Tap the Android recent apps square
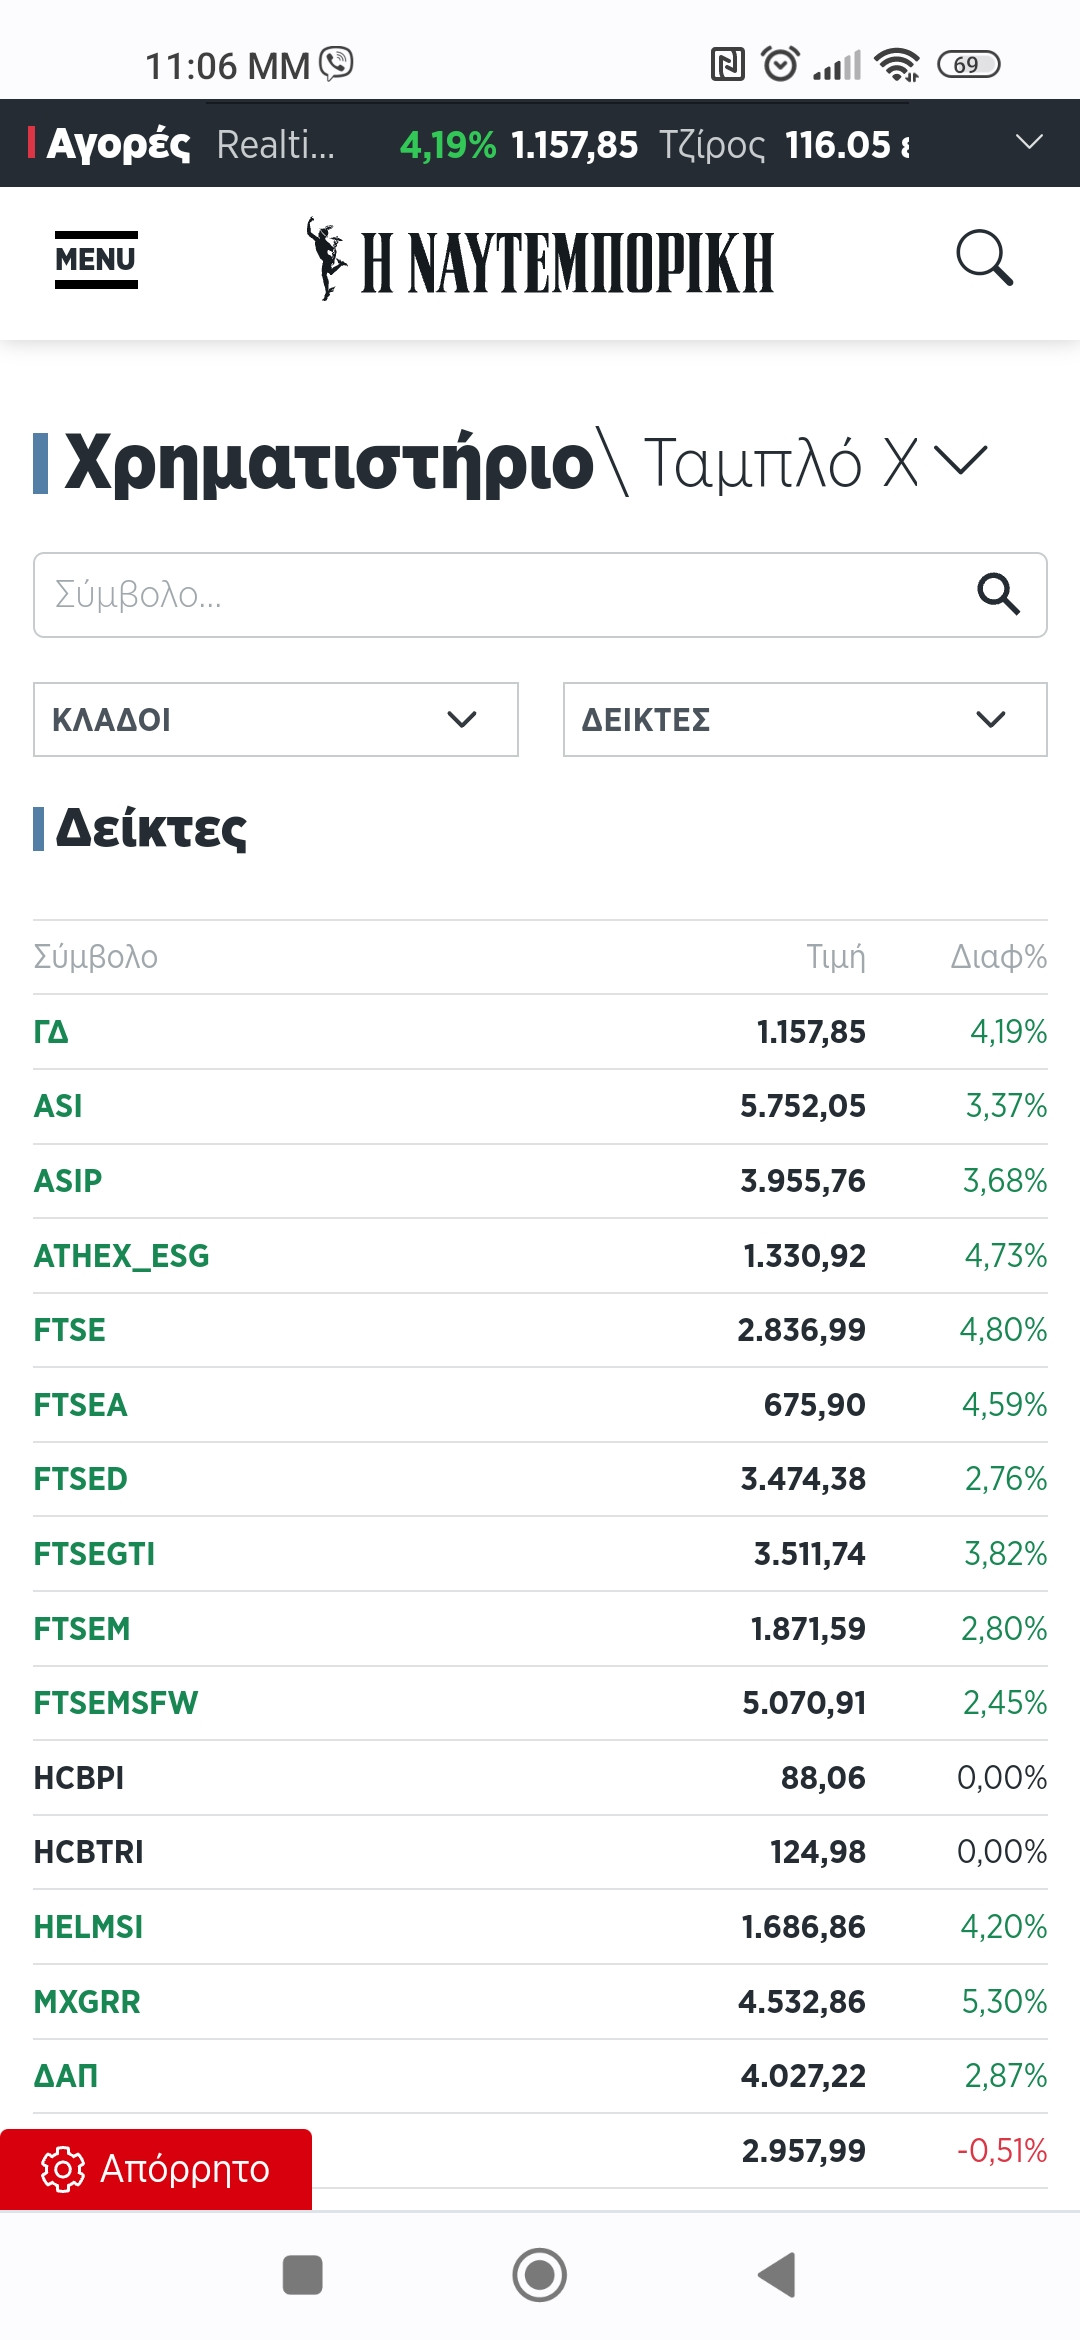Image resolution: width=1080 pixels, height=2340 pixels. point(302,2275)
